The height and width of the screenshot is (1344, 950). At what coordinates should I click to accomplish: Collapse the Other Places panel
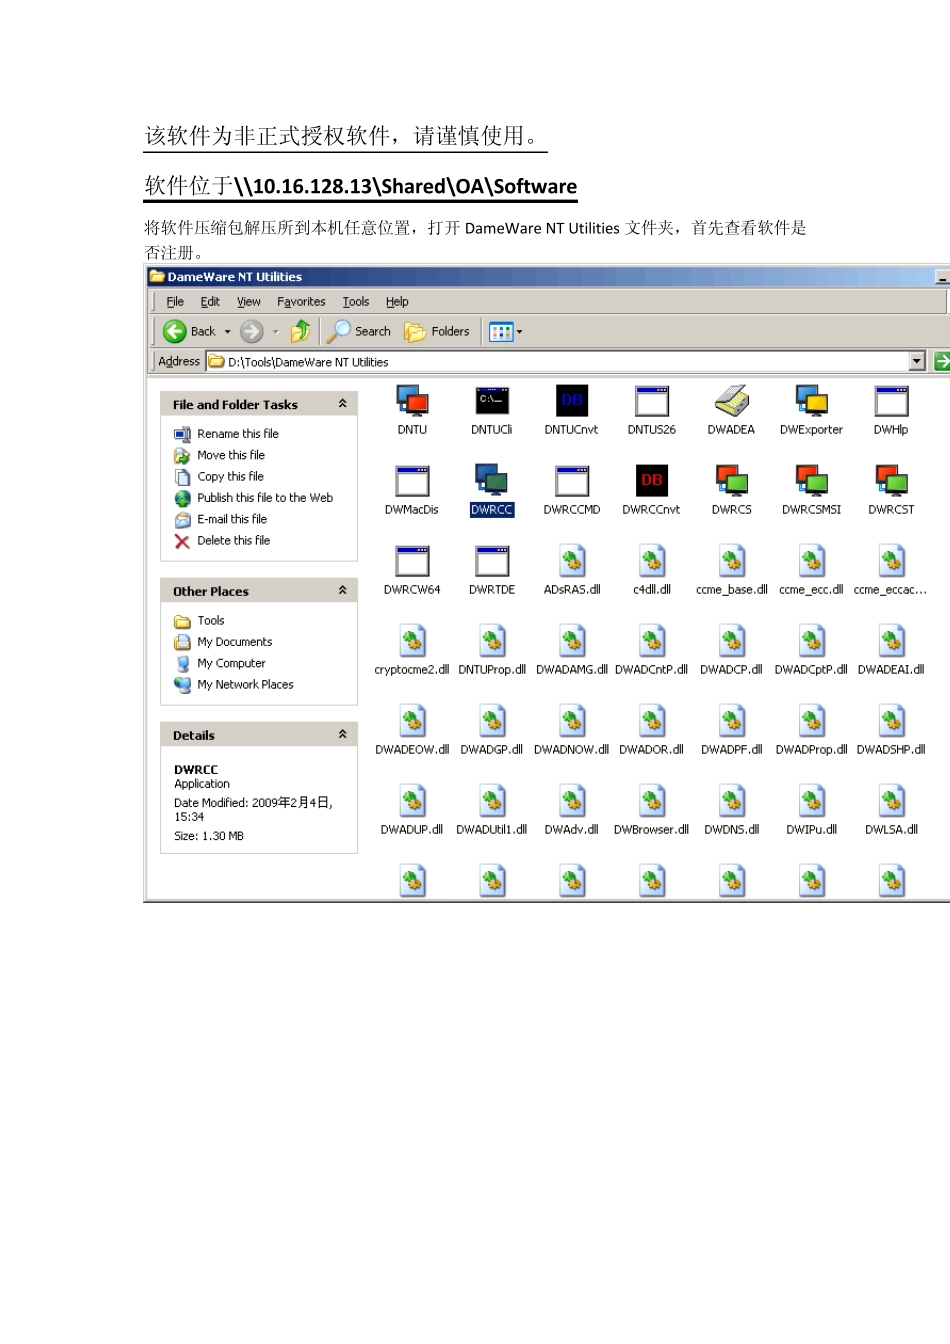point(342,591)
